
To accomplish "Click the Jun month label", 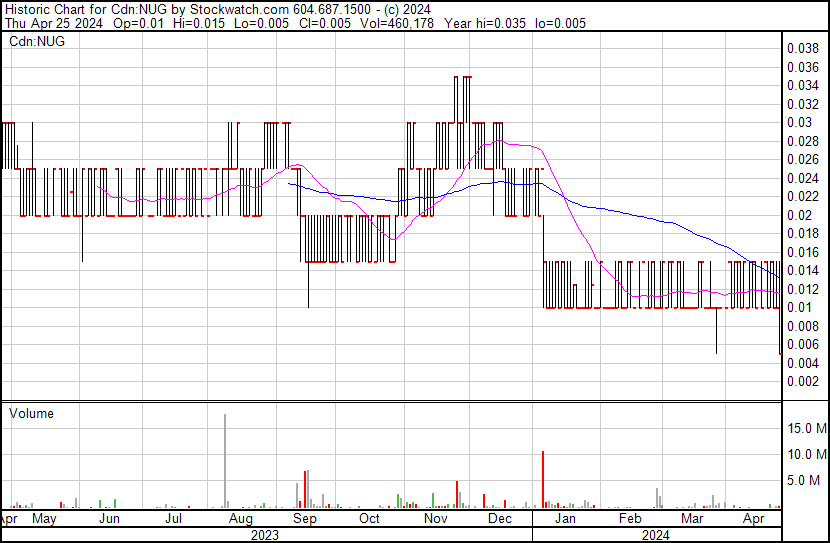I will pos(110,519).
